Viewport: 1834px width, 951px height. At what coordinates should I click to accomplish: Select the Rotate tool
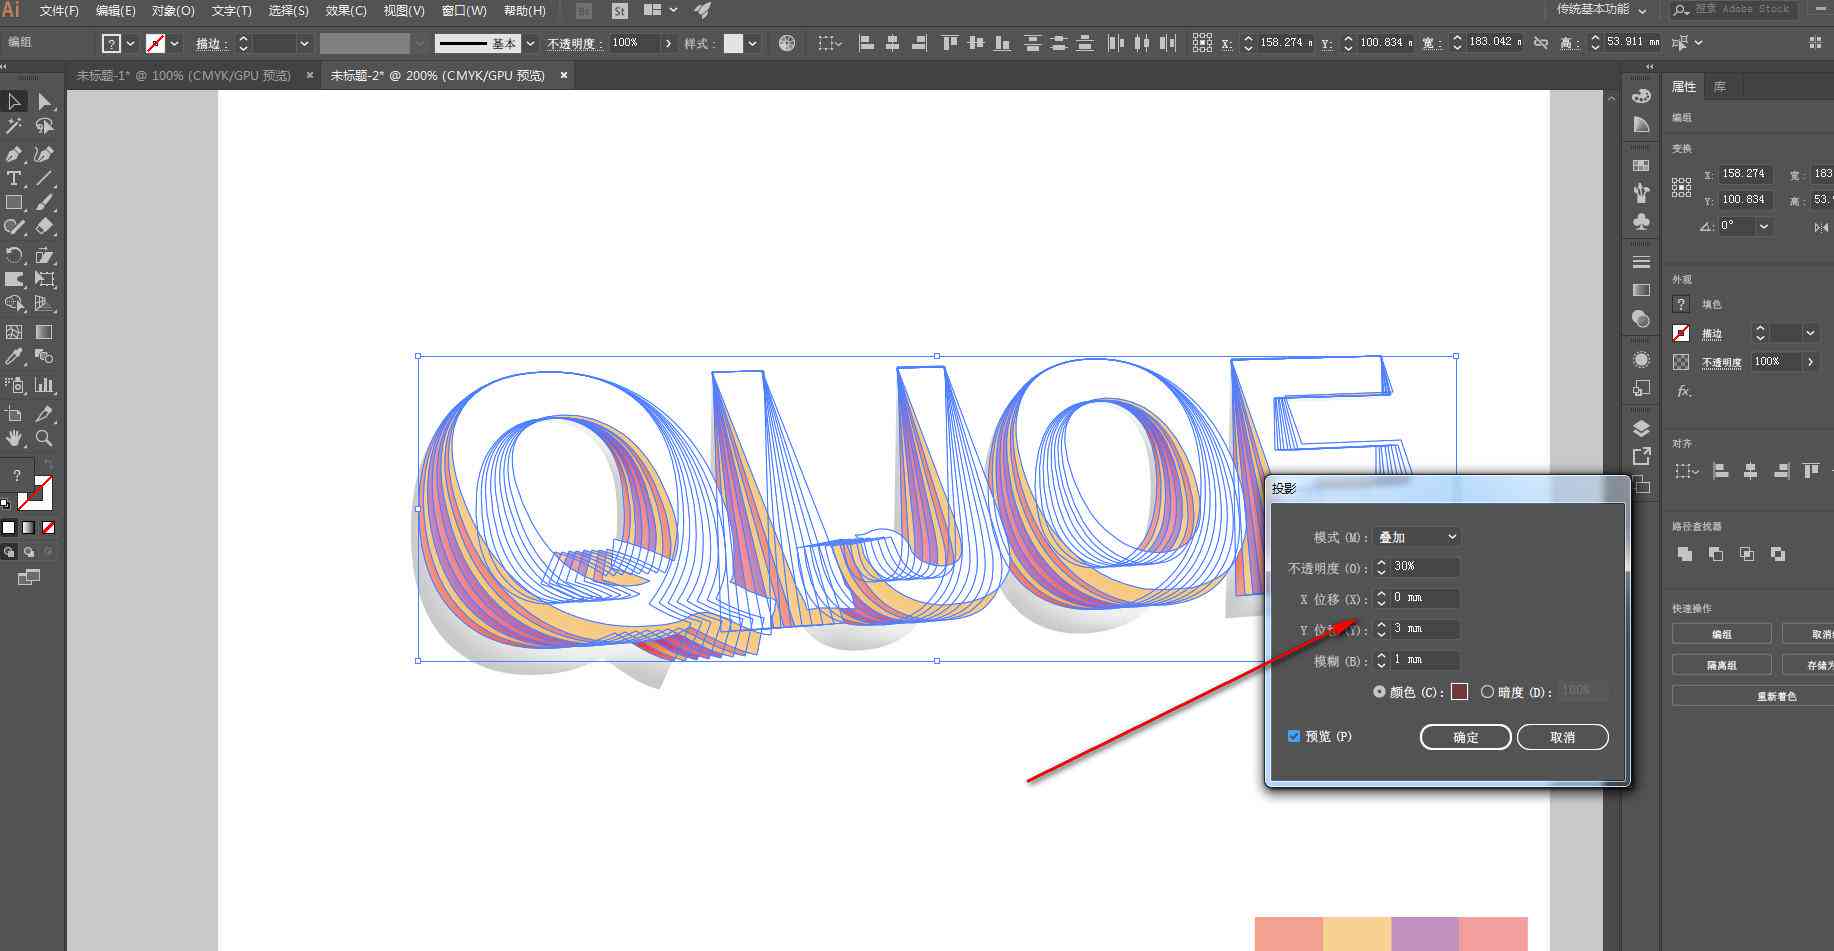14,255
